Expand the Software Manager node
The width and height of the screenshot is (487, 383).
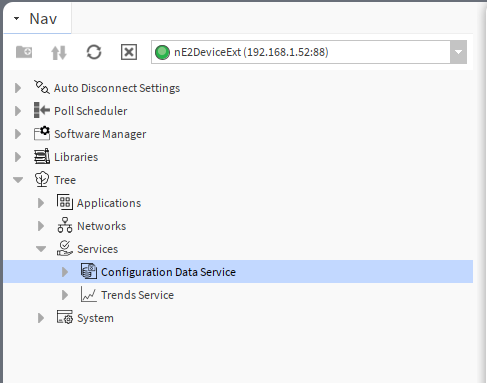tap(18, 134)
